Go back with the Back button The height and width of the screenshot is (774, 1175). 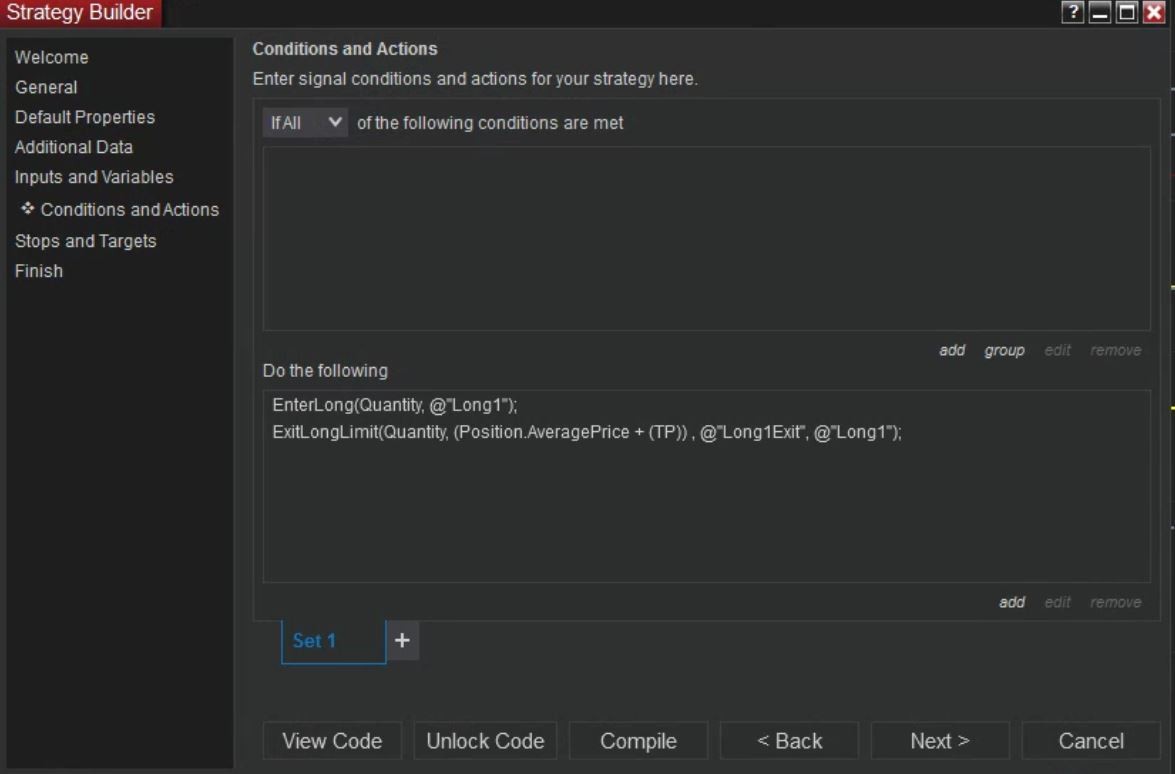789,741
